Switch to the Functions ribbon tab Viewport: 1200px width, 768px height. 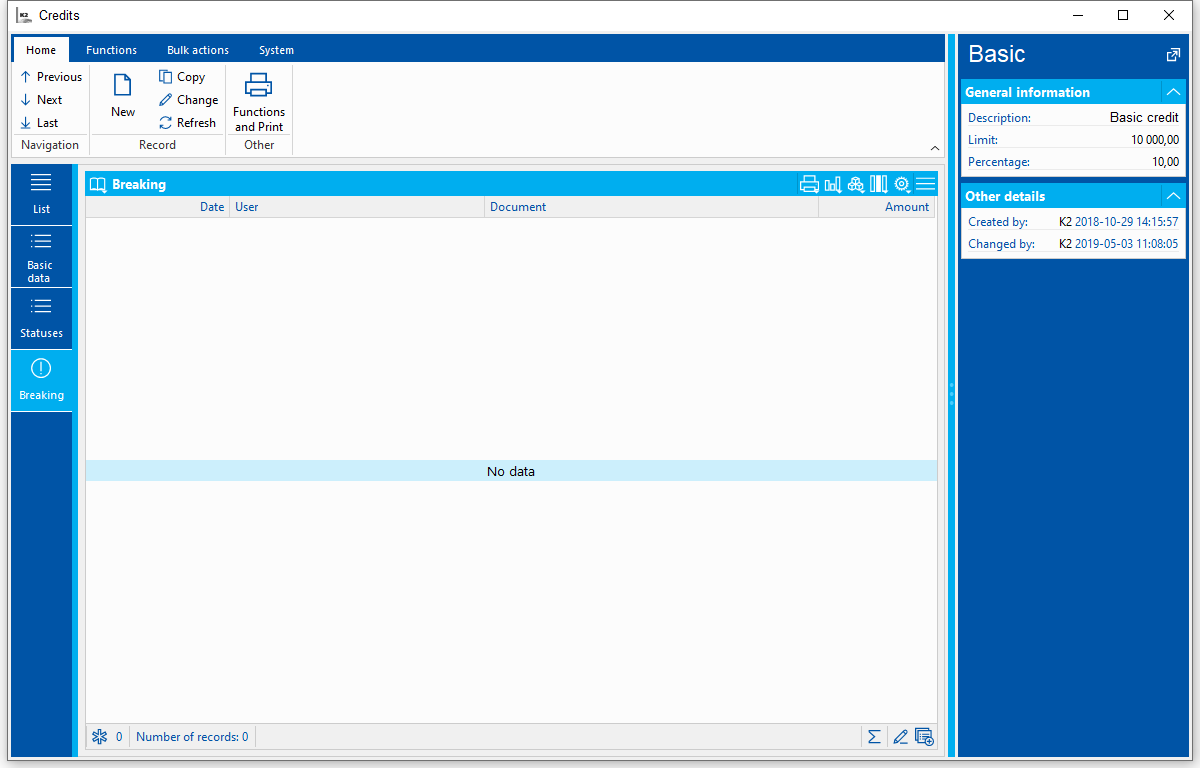tap(112, 50)
